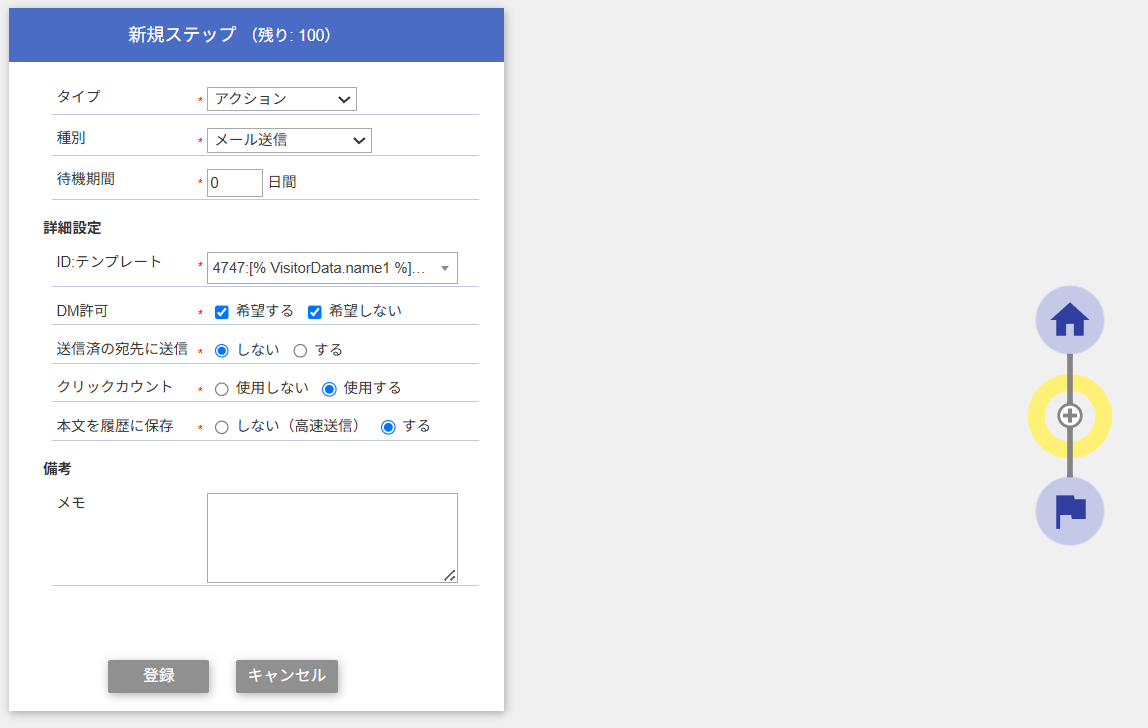Select しない for 送信済の宛先に送信
This screenshot has height=728, width=1148.
tap(222, 351)
